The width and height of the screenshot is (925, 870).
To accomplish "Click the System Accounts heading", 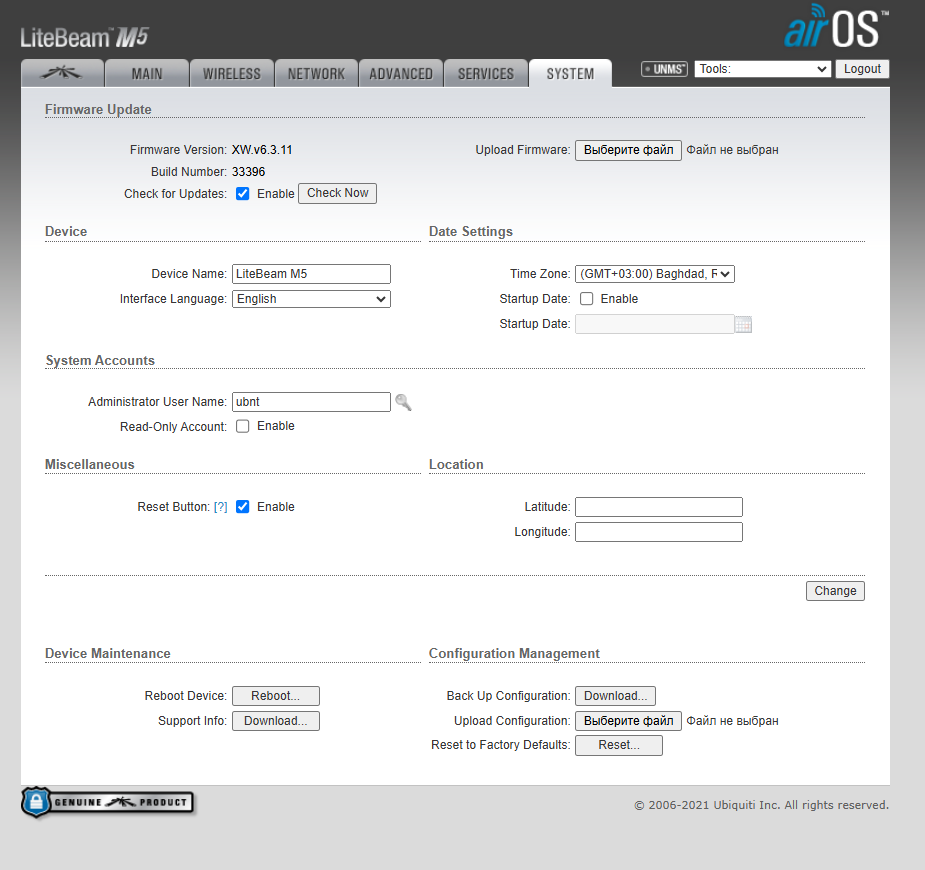I will (x=100, y=360).
